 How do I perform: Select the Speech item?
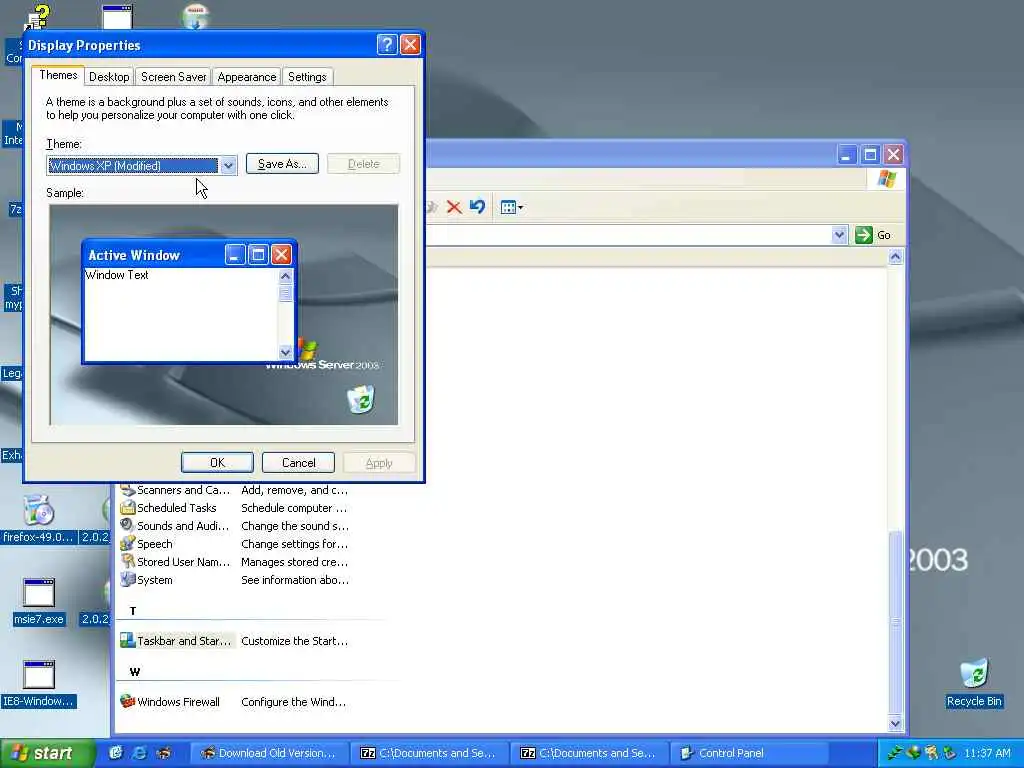click(147, 544)
